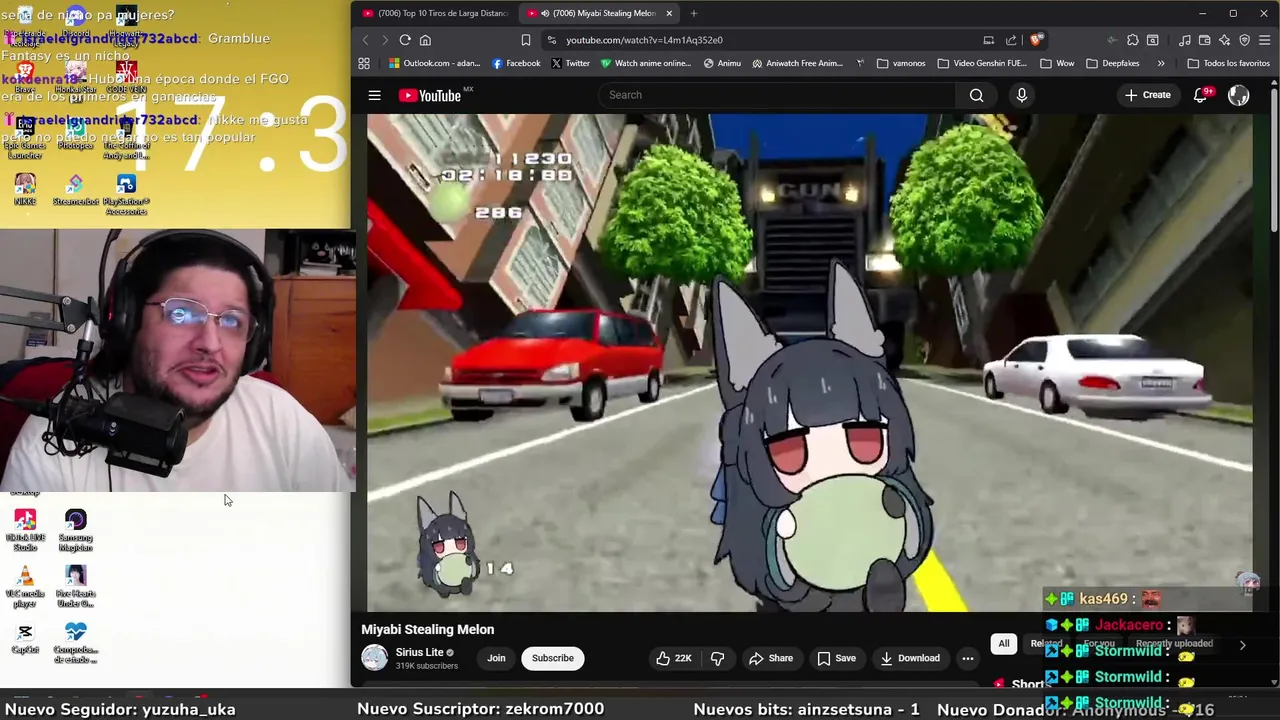Open Todos los favoritos folder
Image resolution: width=1280 pixels, height=720 pixels.
click(1229, 63)
